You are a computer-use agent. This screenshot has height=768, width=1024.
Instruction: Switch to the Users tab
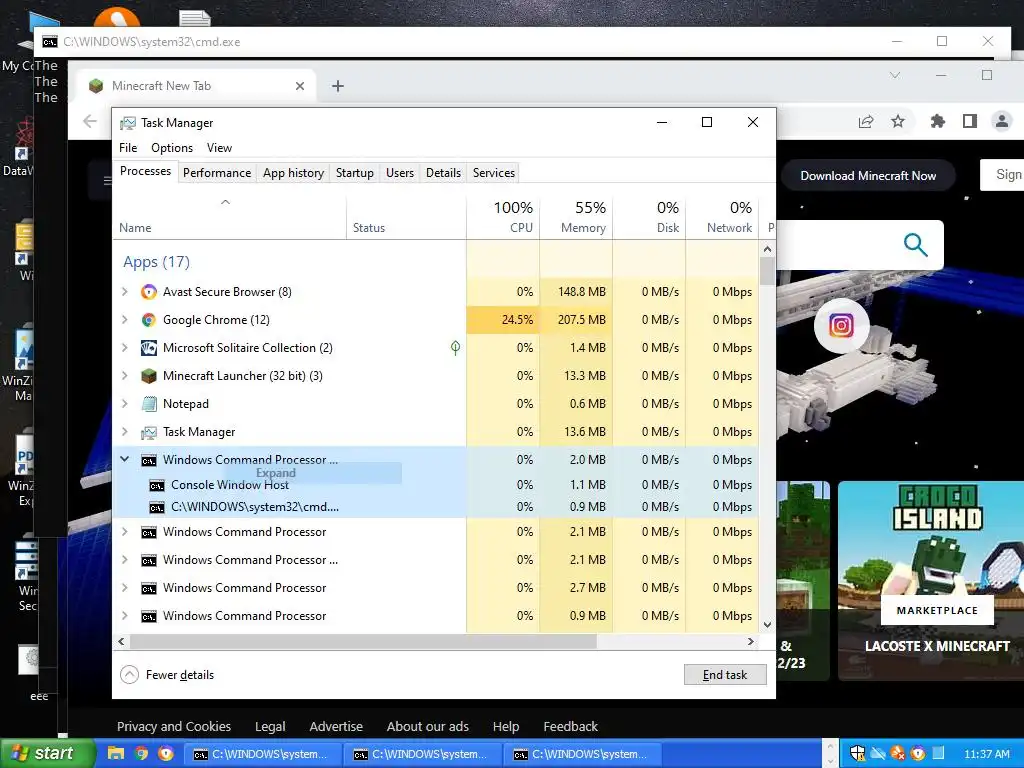click(x=400, y=173)
